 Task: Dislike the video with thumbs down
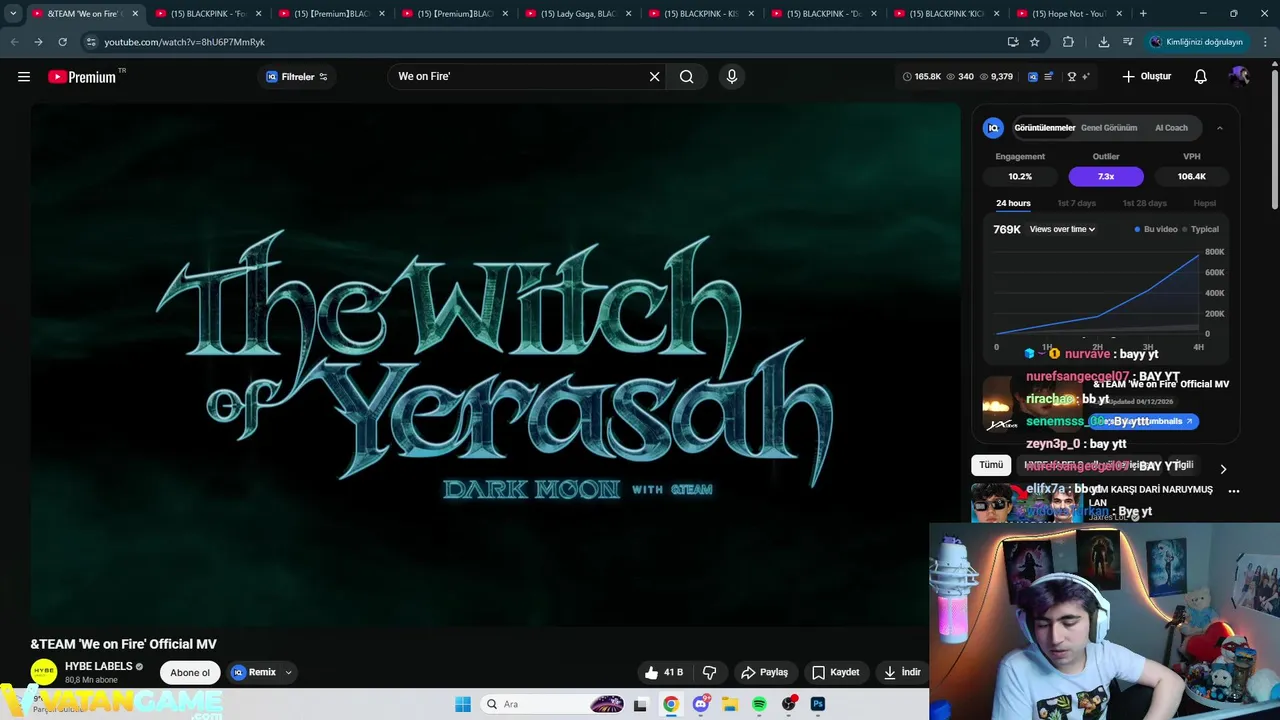(710, 672)
